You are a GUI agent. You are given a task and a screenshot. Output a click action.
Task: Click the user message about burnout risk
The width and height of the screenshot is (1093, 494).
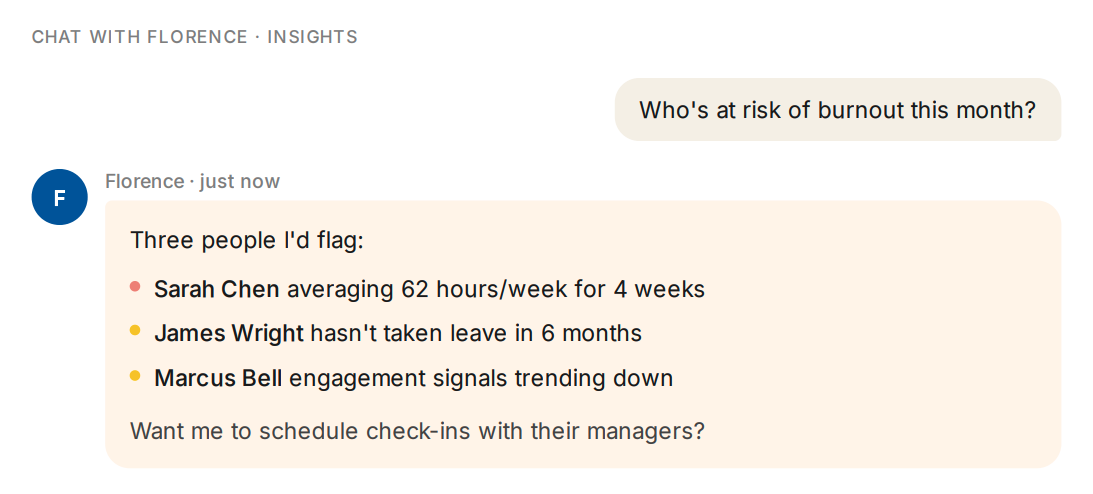point(838,109)
